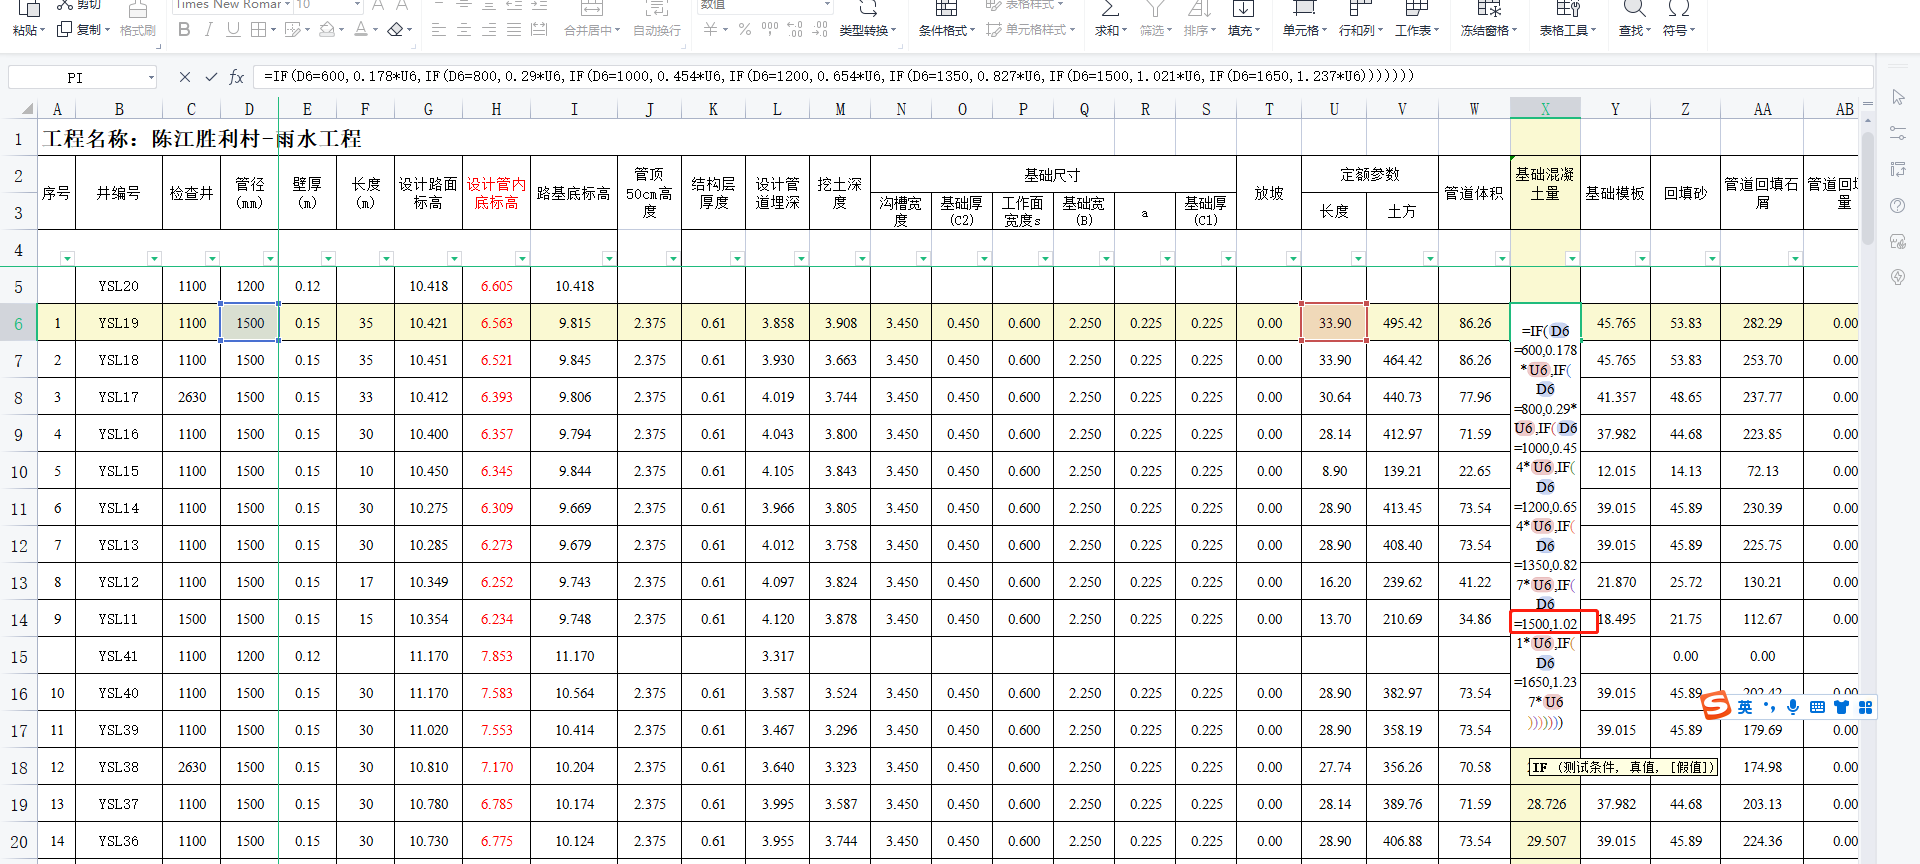Viewport: 1920px width, 864px height.
Task: Open the 求和 sum menu
Action: pos(1110,30)
